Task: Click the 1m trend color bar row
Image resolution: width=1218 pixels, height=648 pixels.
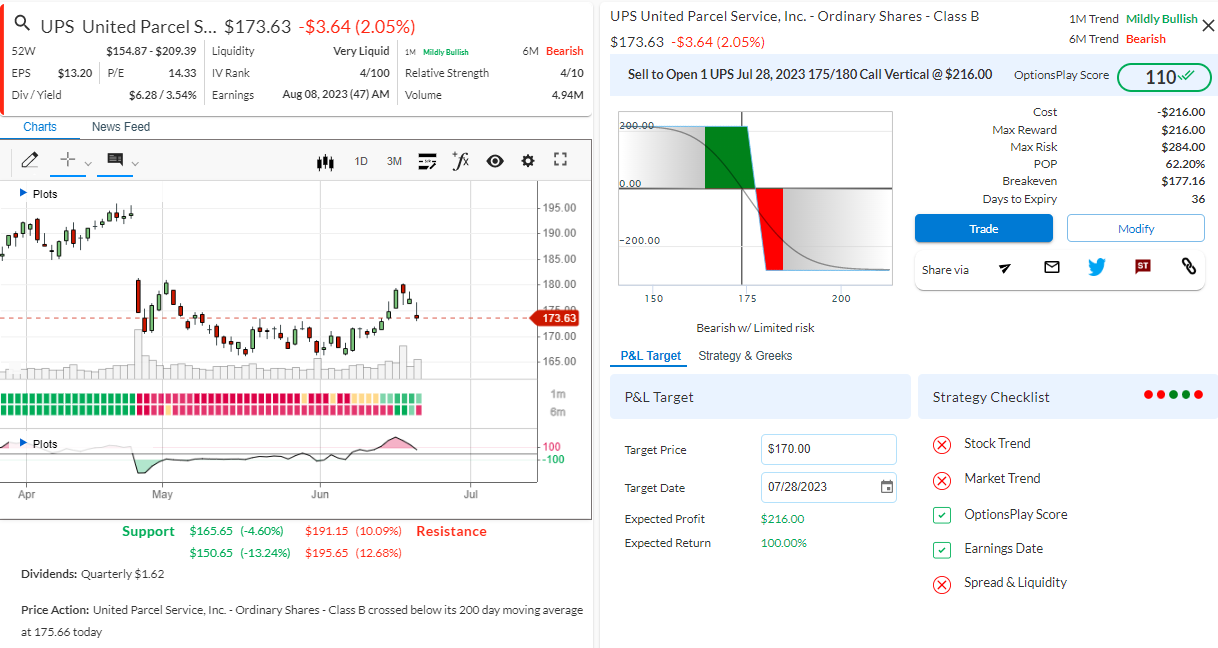Action: click(x=211, y=398)
